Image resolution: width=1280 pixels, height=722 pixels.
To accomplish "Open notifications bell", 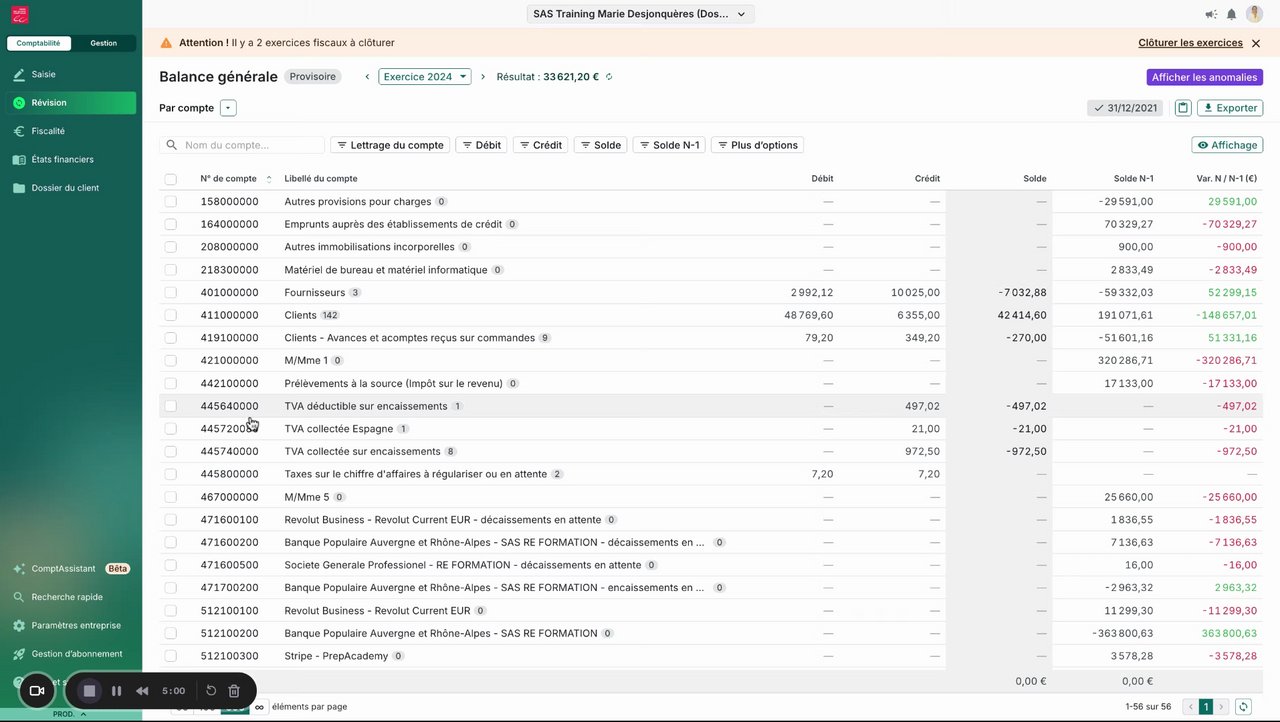I will (1232, 14).
